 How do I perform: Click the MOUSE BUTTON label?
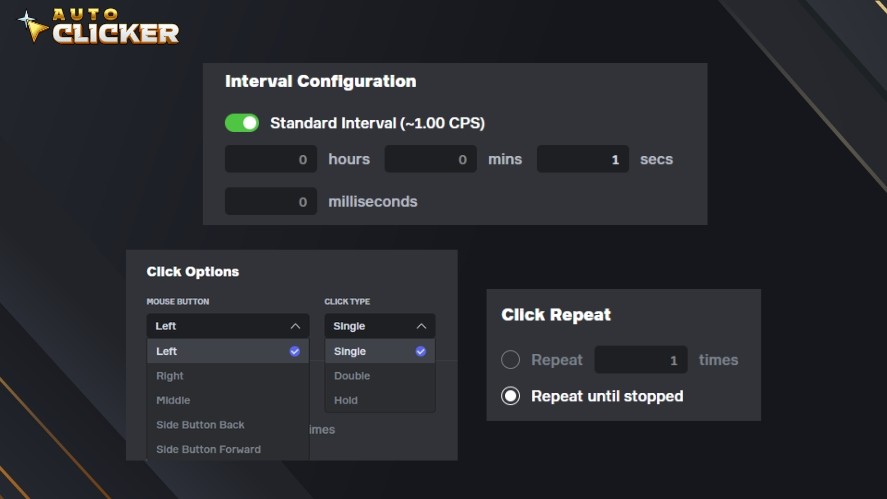coord(178,302)
